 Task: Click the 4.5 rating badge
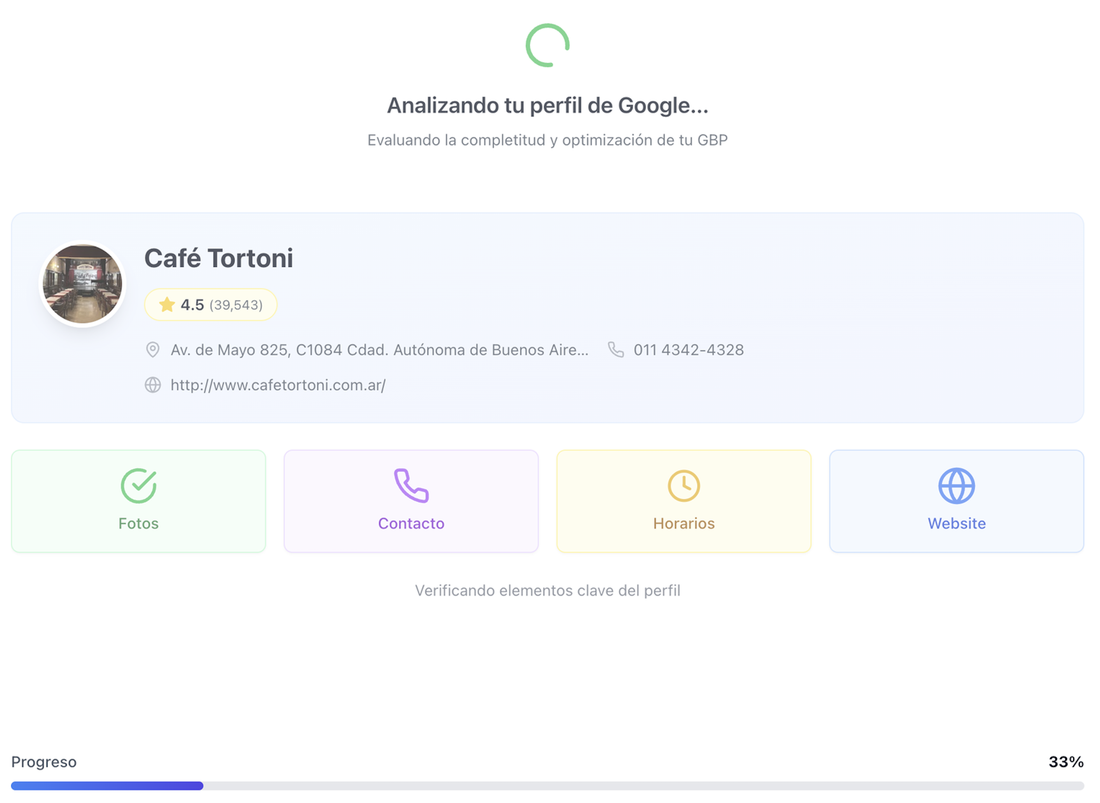click(210, 304)
